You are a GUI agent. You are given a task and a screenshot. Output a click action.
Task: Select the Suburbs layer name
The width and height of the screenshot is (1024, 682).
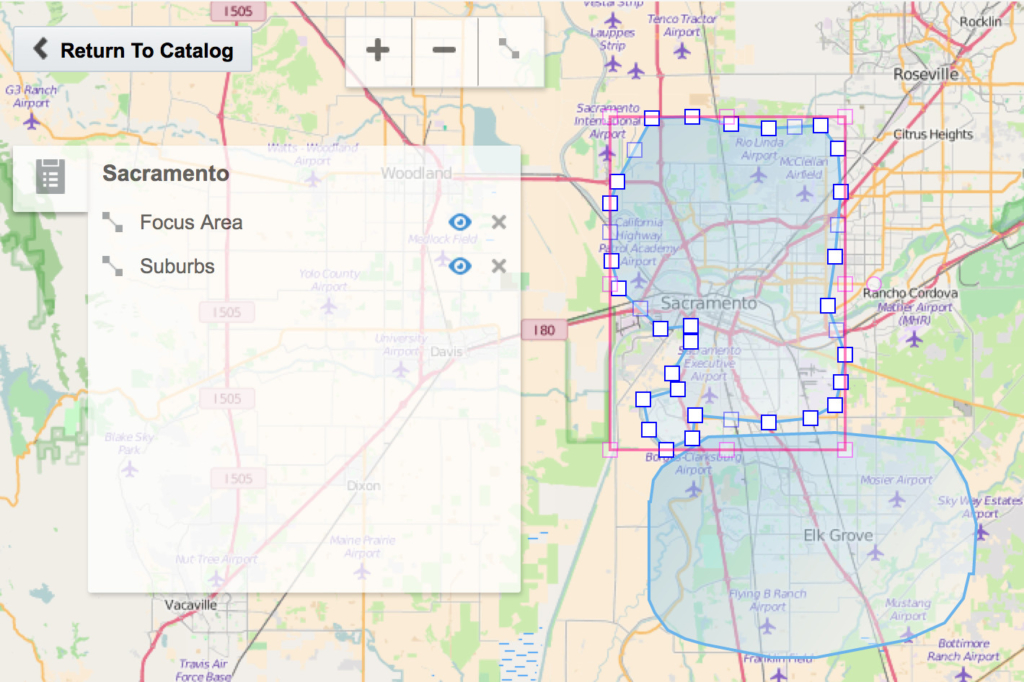click(x=177, y=266)
